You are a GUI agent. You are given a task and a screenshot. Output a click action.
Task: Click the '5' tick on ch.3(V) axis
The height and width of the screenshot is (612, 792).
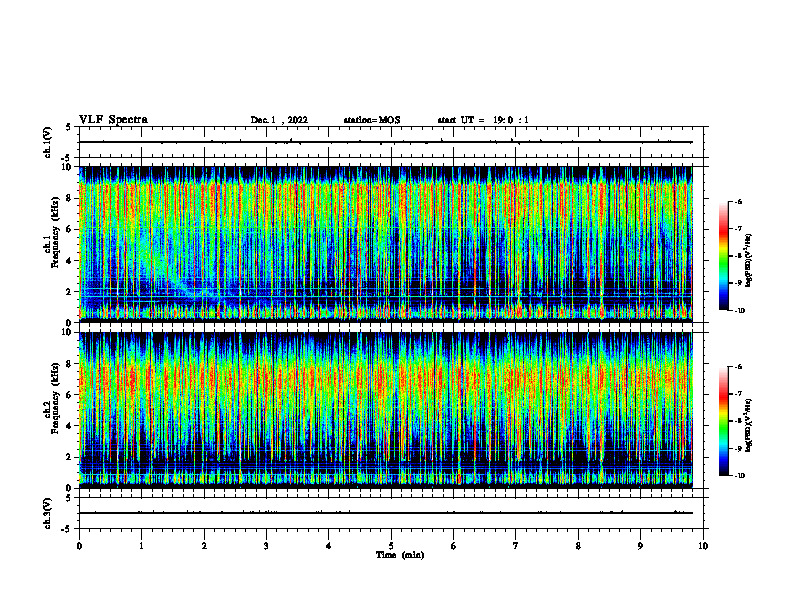pyautogui.click(x=69, y=498)
